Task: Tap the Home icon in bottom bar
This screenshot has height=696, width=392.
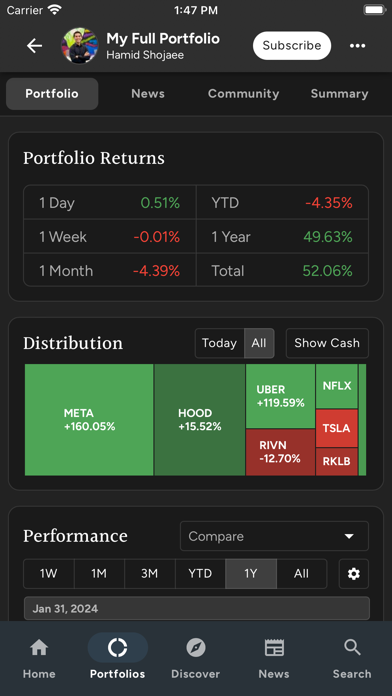Action: (x=39, y=648)
